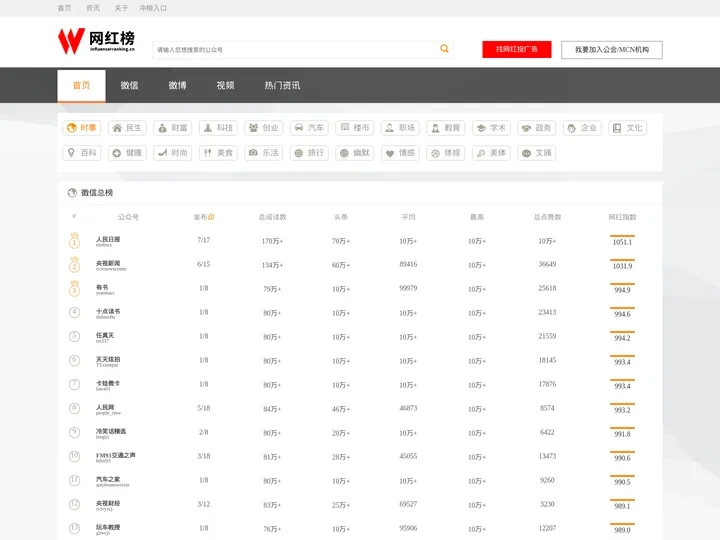Select the 文化 book category icon

click(617, 128)
